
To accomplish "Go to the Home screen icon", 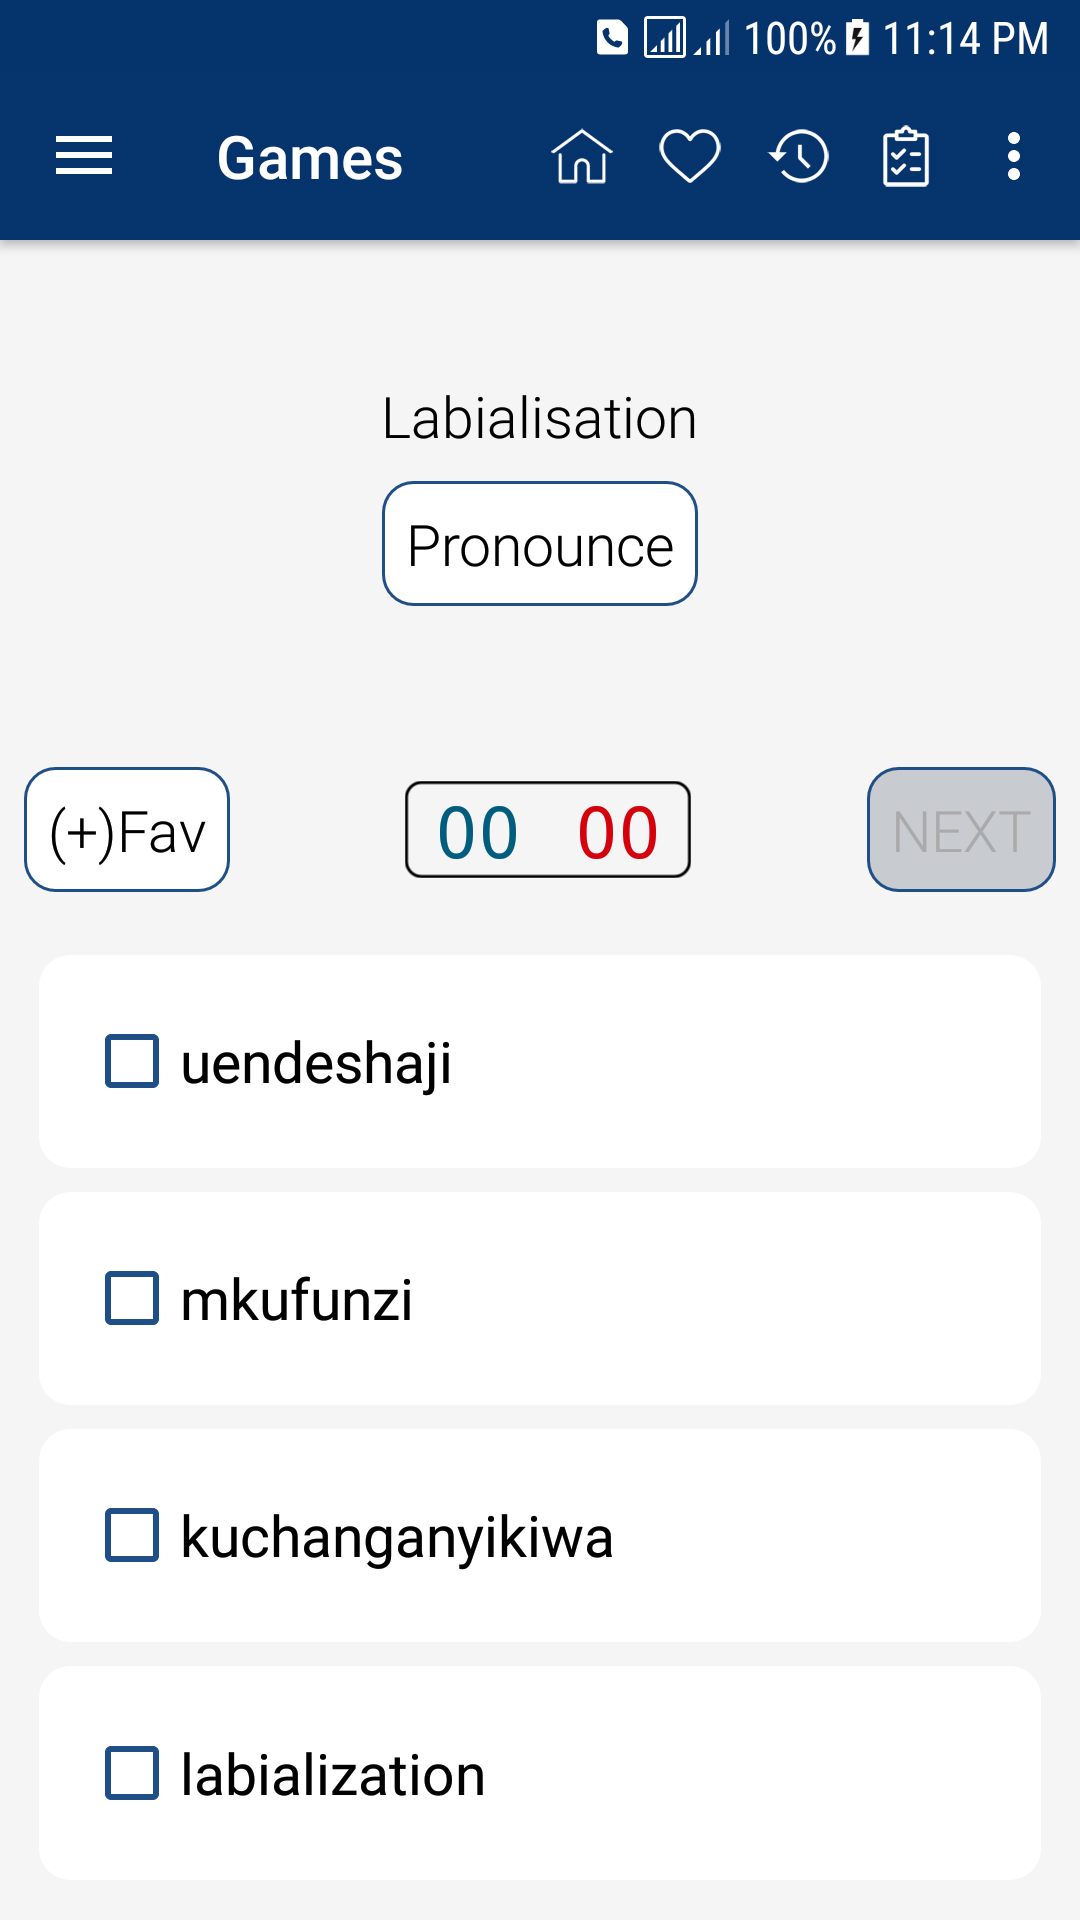I will click(581, 157).
